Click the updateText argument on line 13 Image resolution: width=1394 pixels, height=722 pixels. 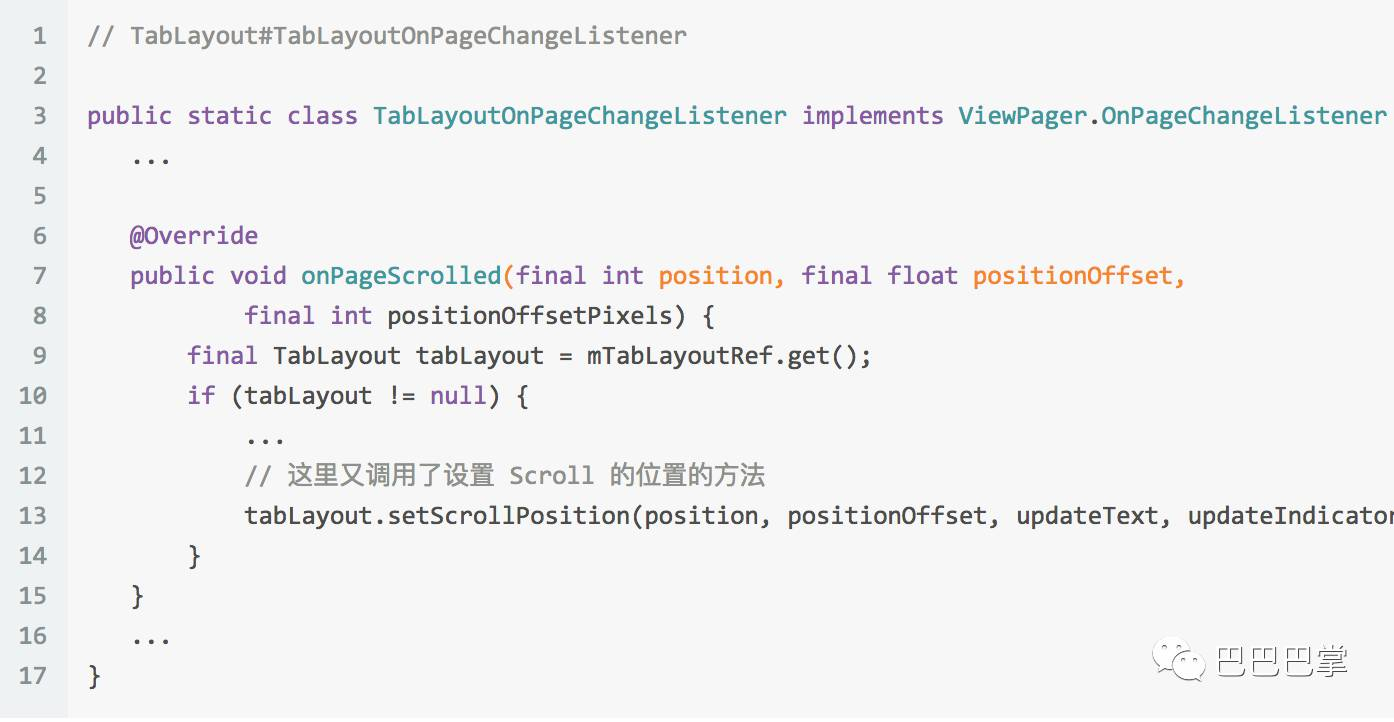point(1087,516)
